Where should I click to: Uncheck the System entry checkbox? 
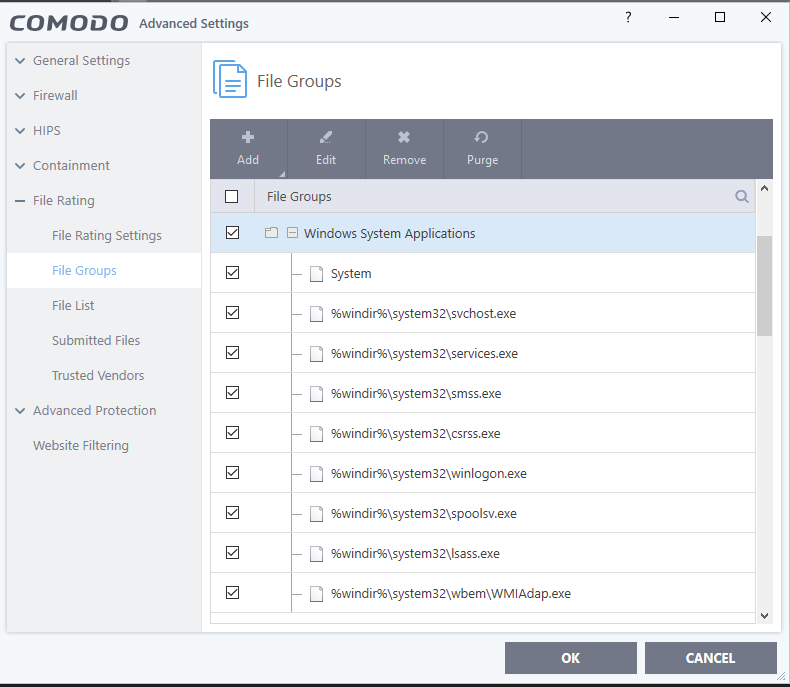(x=232, y=272)
